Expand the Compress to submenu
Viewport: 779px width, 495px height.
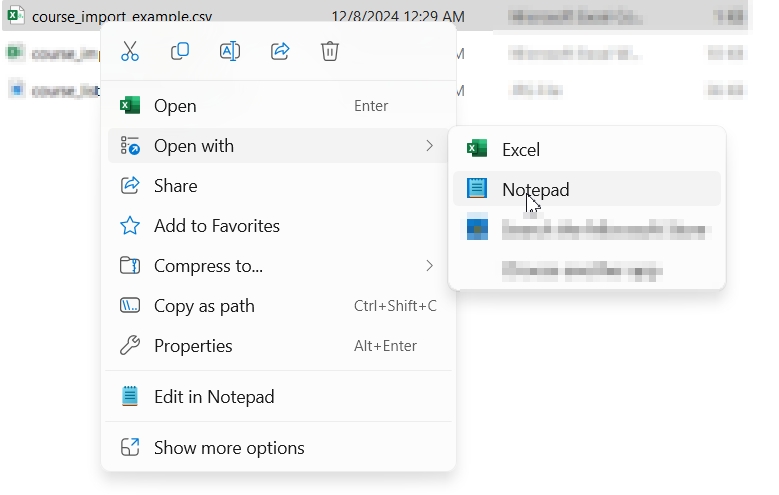278,266
